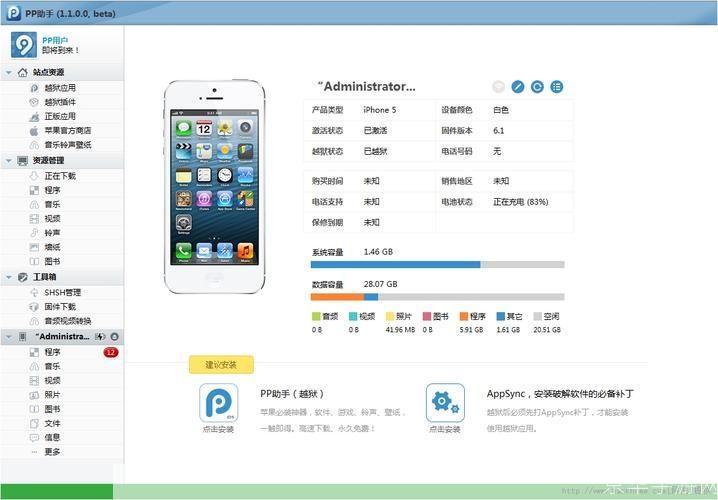Viewport: 718px width, 500px height.
Task: Open 文件 under the Administrator device
Action: pos(52,423)
